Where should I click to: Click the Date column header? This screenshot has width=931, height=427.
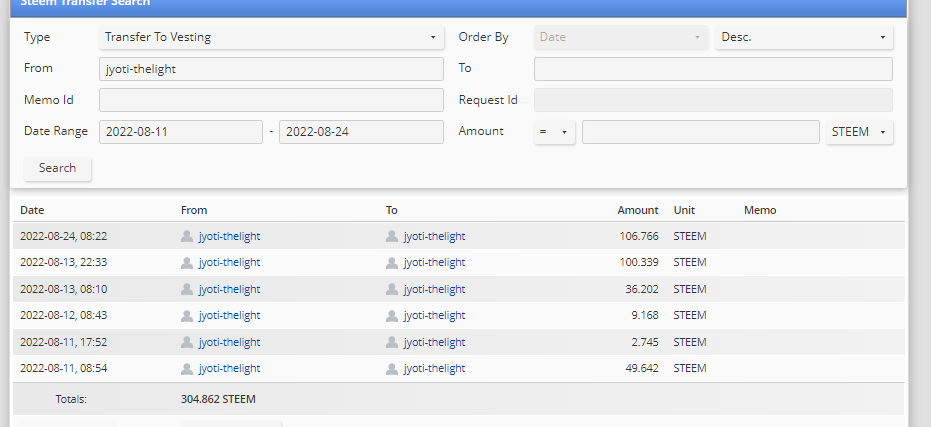[x=32, y=210]
